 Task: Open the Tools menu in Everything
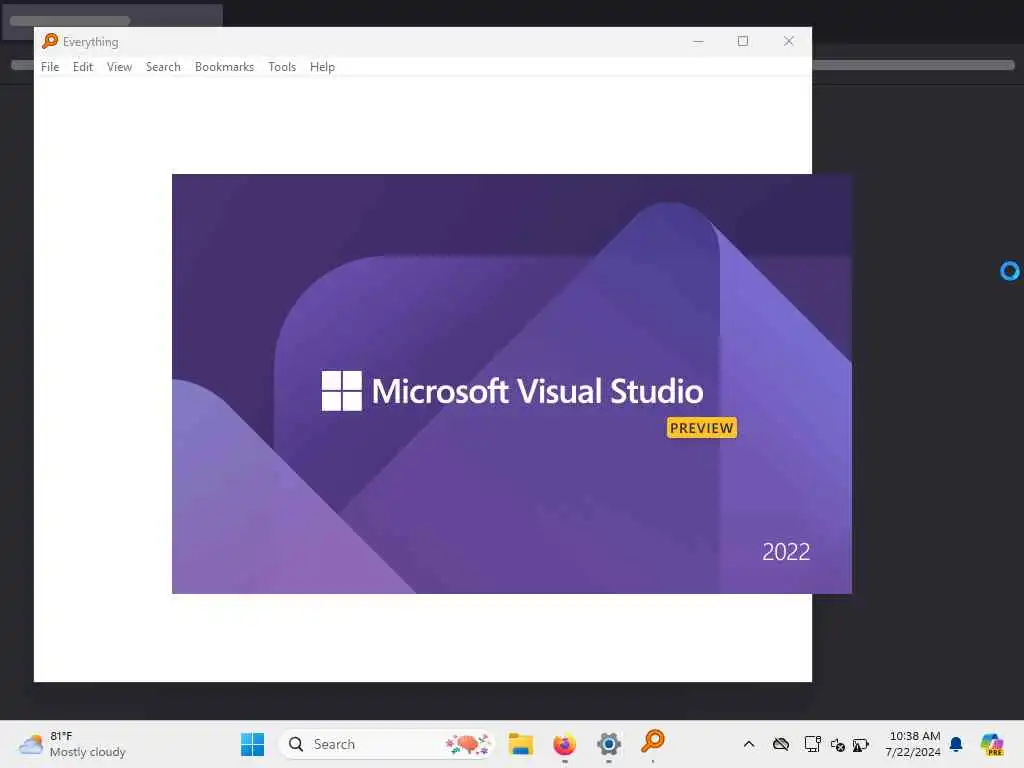pyautogui.click(x=282, y=67)
